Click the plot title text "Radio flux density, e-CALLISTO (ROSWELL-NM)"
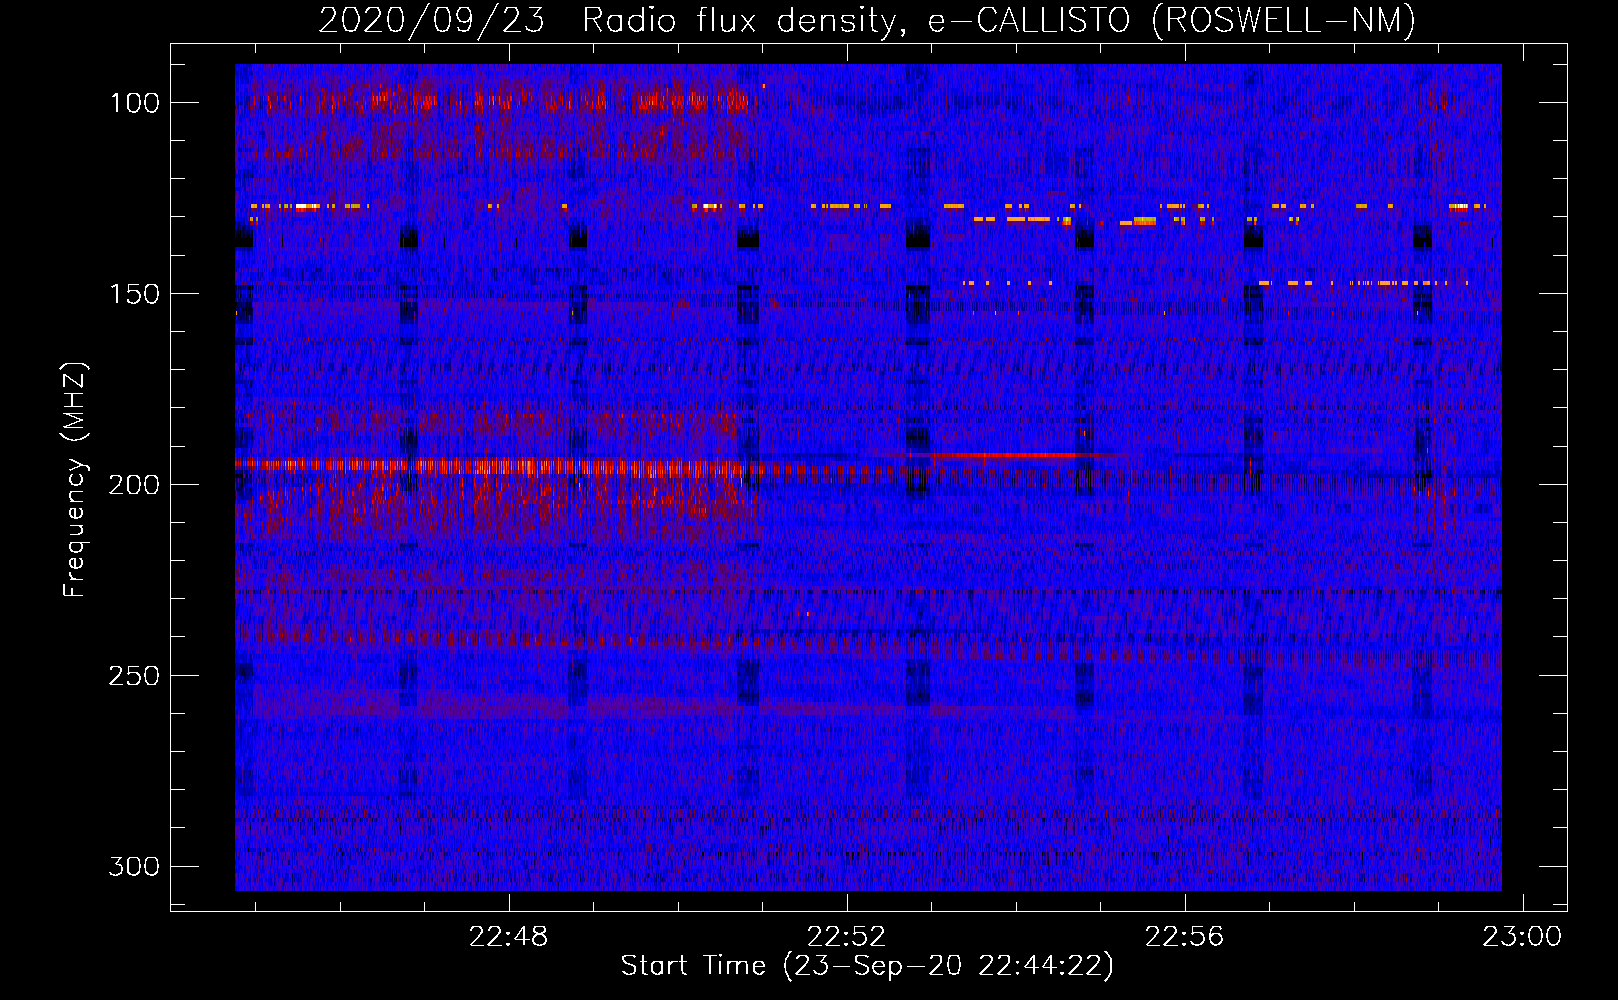 point(998,20)
